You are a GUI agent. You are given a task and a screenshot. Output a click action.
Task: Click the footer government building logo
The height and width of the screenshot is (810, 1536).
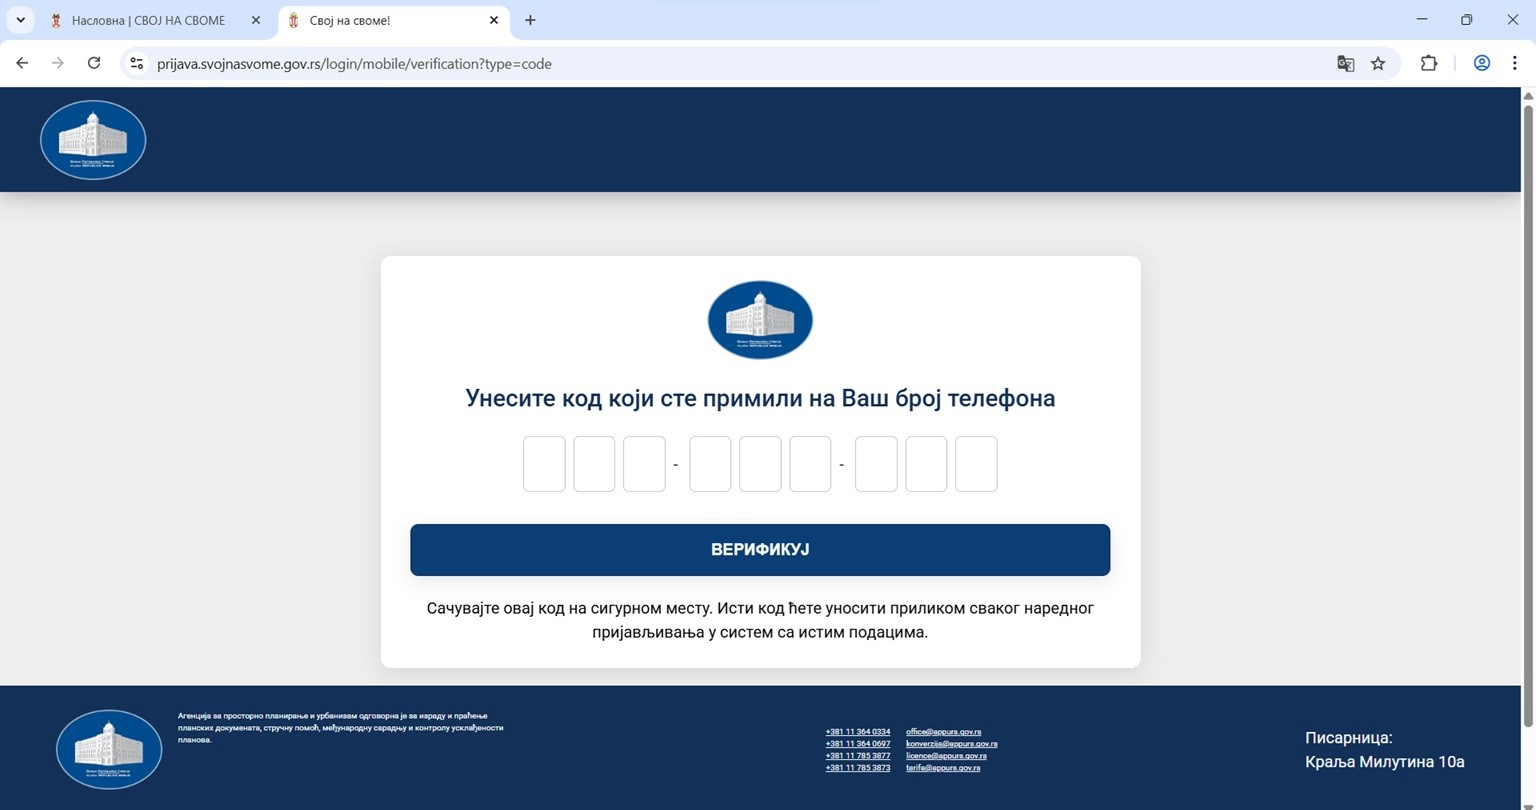[109, 750]
